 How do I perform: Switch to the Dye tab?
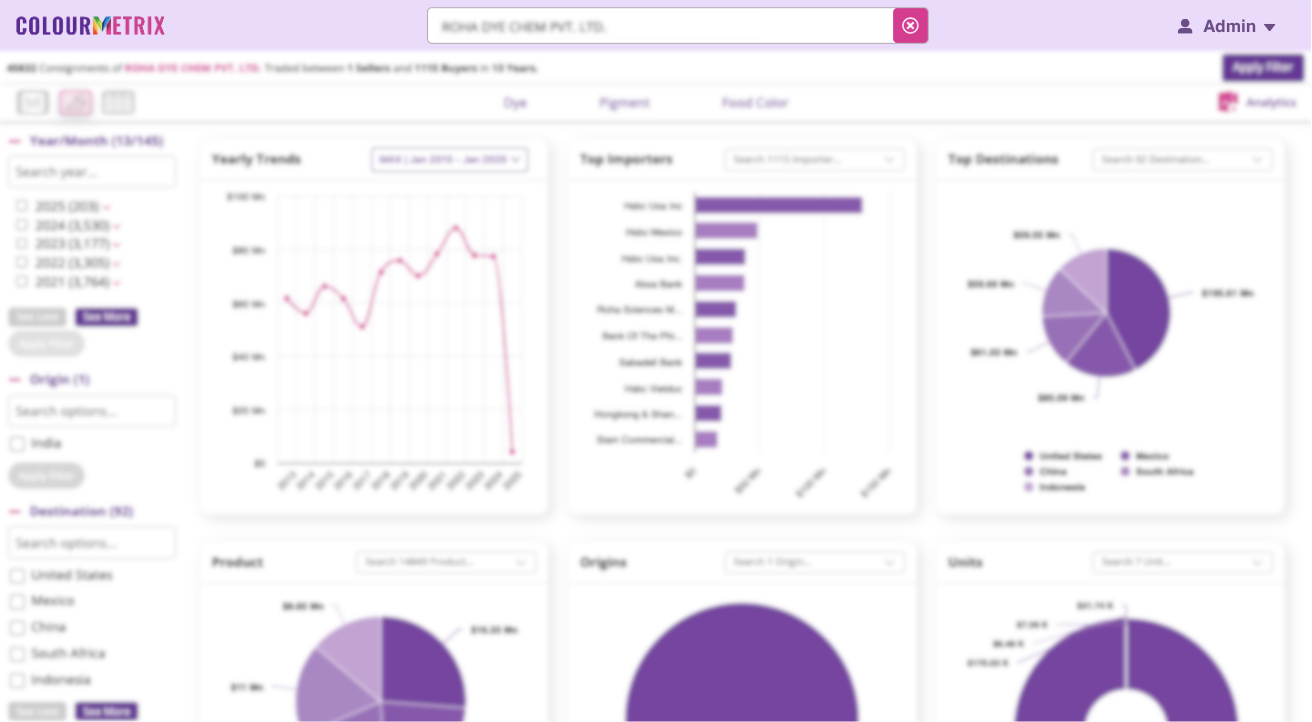[515, 103]
